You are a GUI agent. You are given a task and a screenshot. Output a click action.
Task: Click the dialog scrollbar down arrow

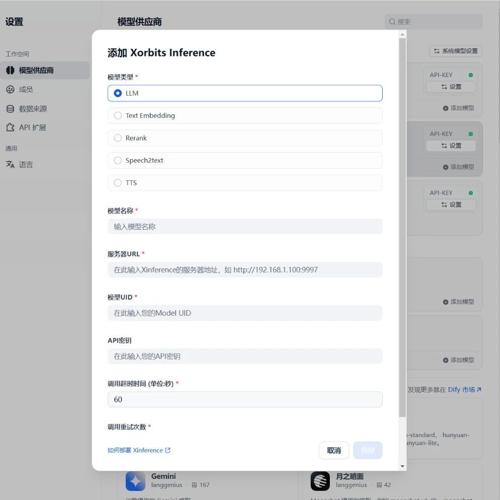coord(402,466)
